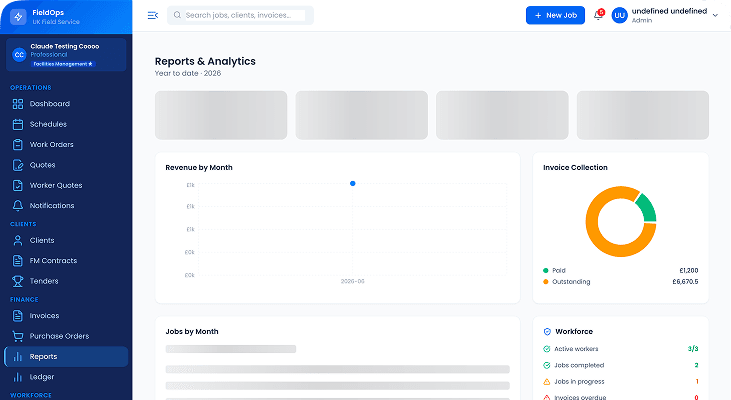Click the Outstanding orange legend dot
Viewport: 731px width, 400px height.
click(x=545, y=282)
